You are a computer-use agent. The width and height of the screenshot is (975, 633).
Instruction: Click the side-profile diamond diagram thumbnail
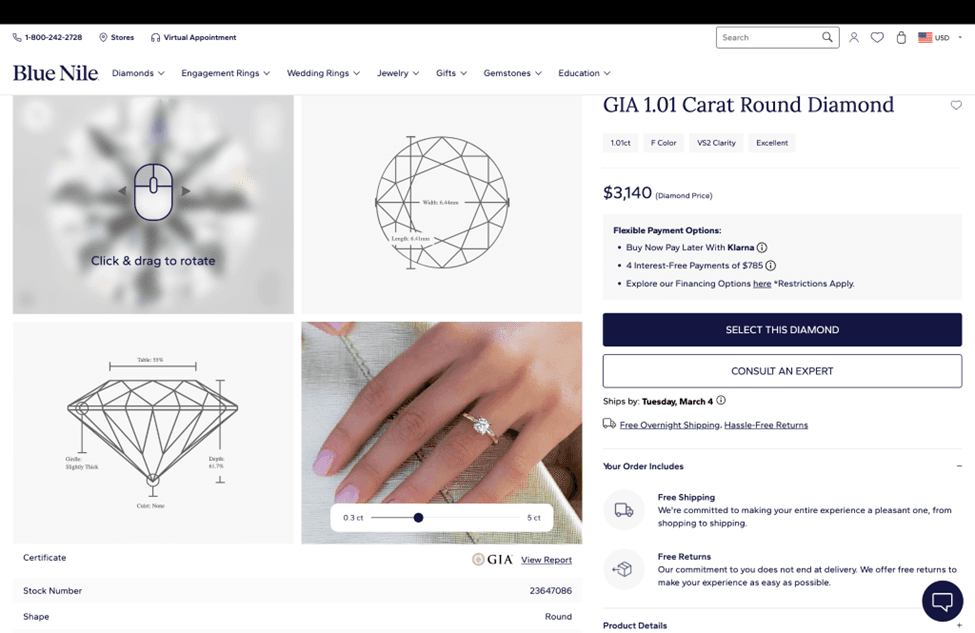153,433
